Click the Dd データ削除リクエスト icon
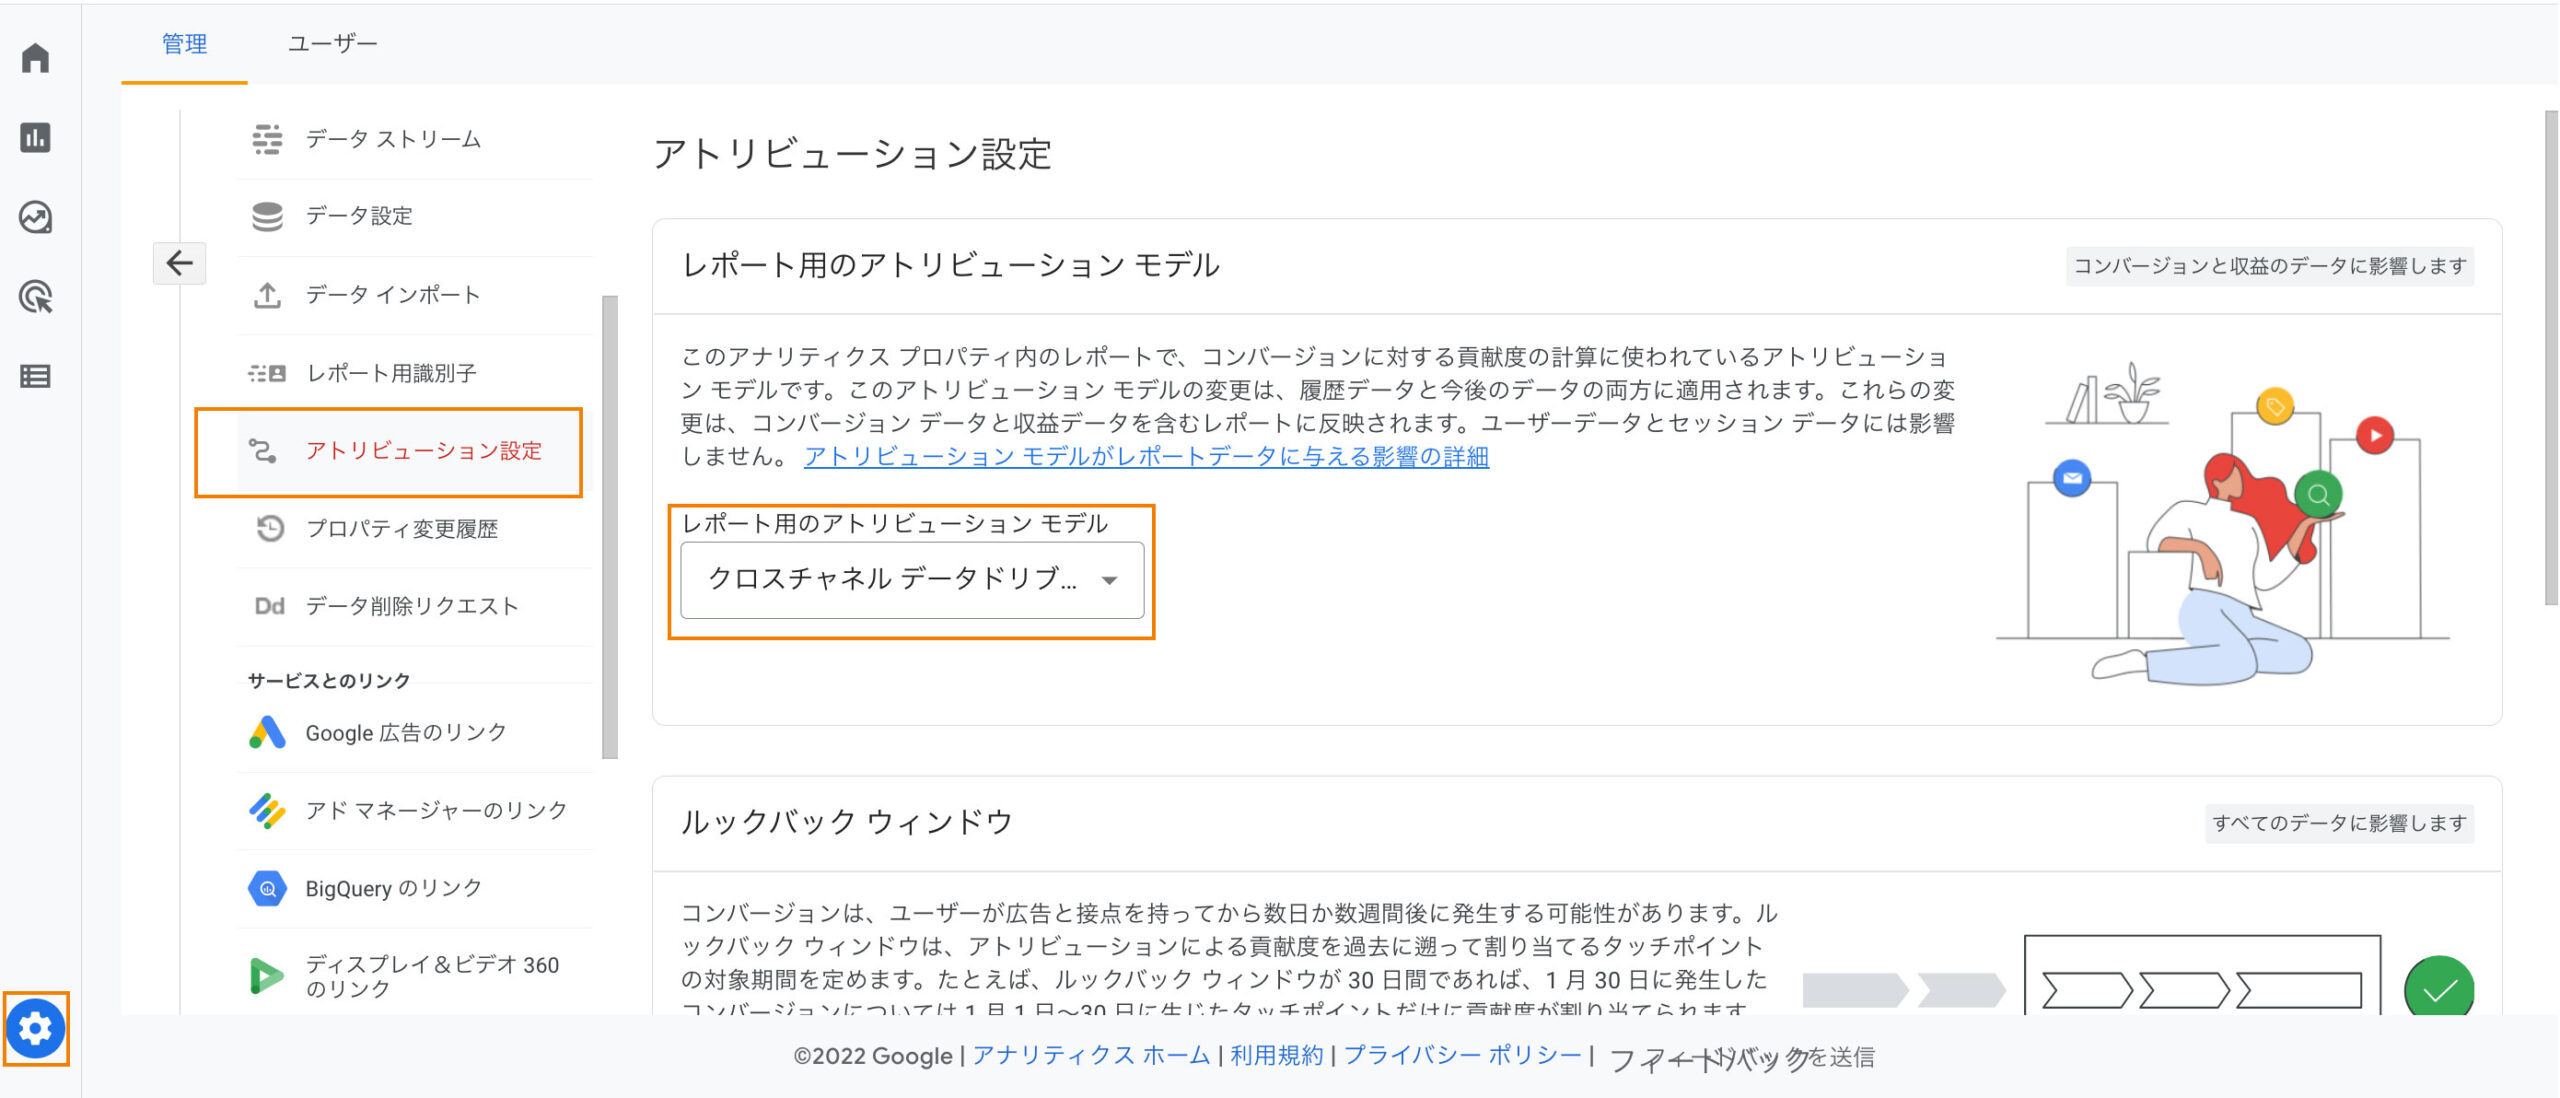Image resolution: width=2560 pixels, height=1098 pixels. 269,606
